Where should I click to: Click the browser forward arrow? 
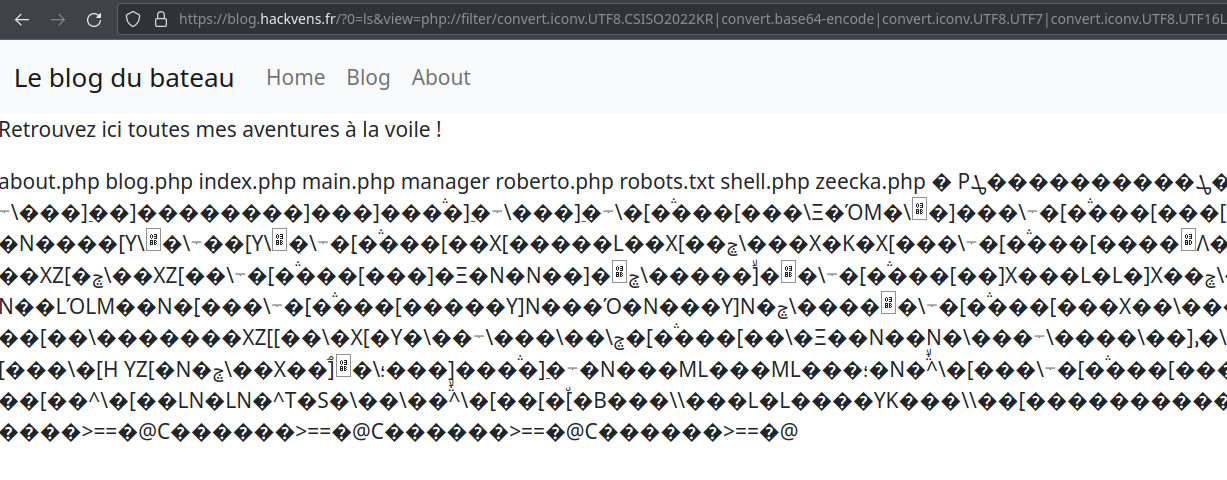(58, 19)
